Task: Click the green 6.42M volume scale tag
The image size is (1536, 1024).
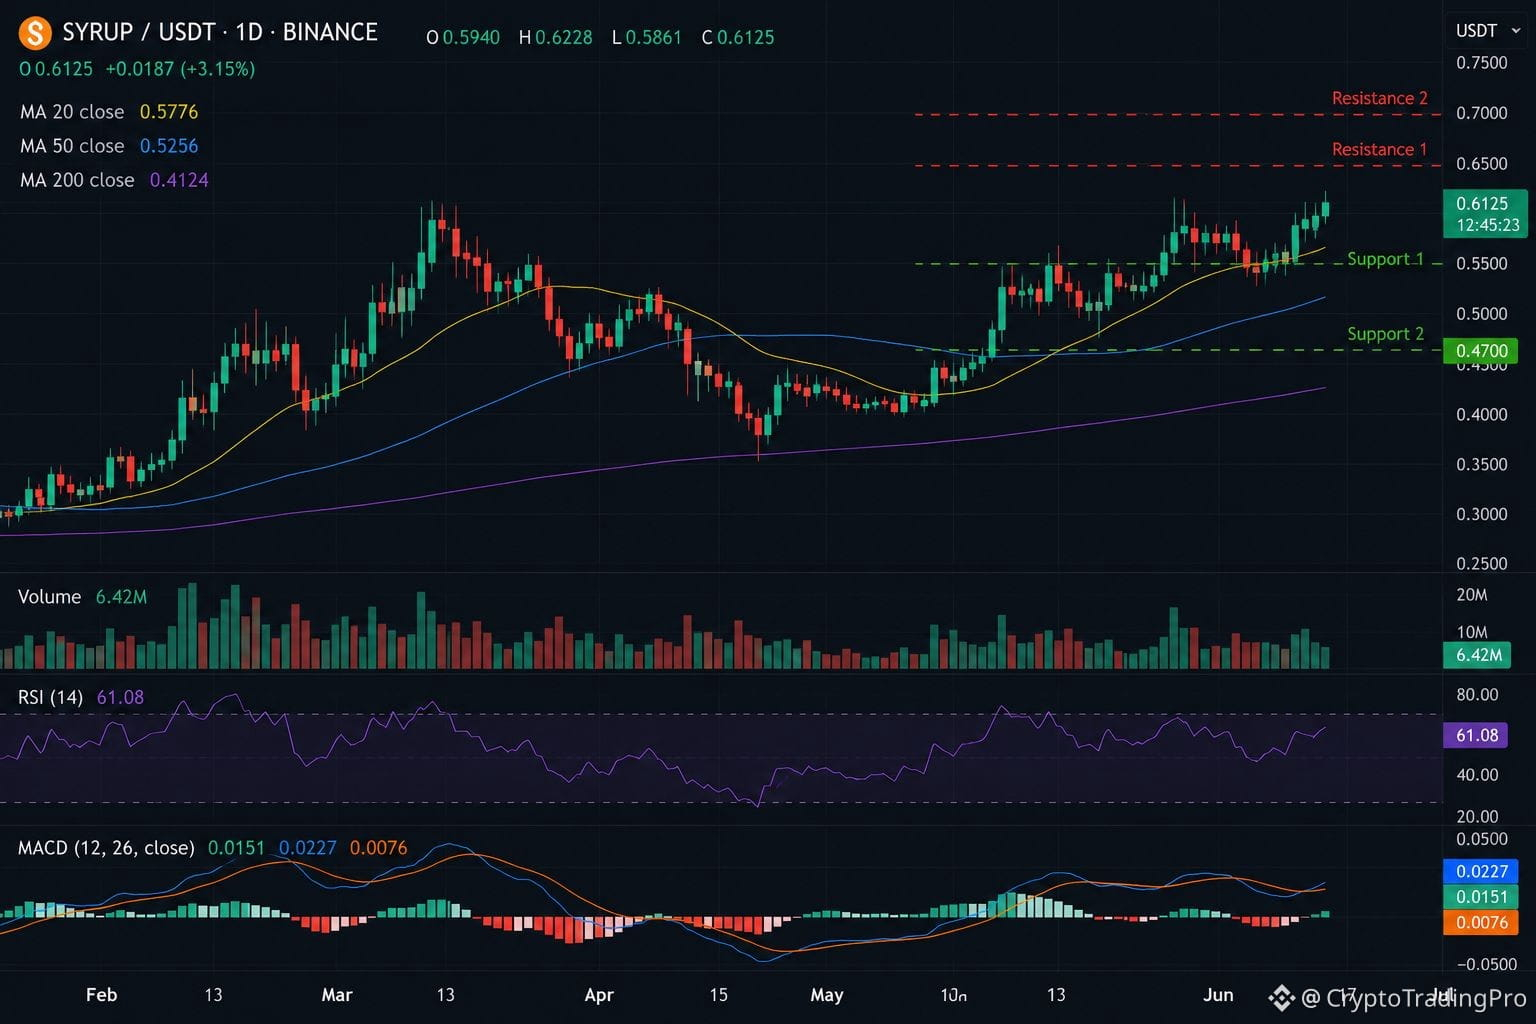Action: [1476, 655]
